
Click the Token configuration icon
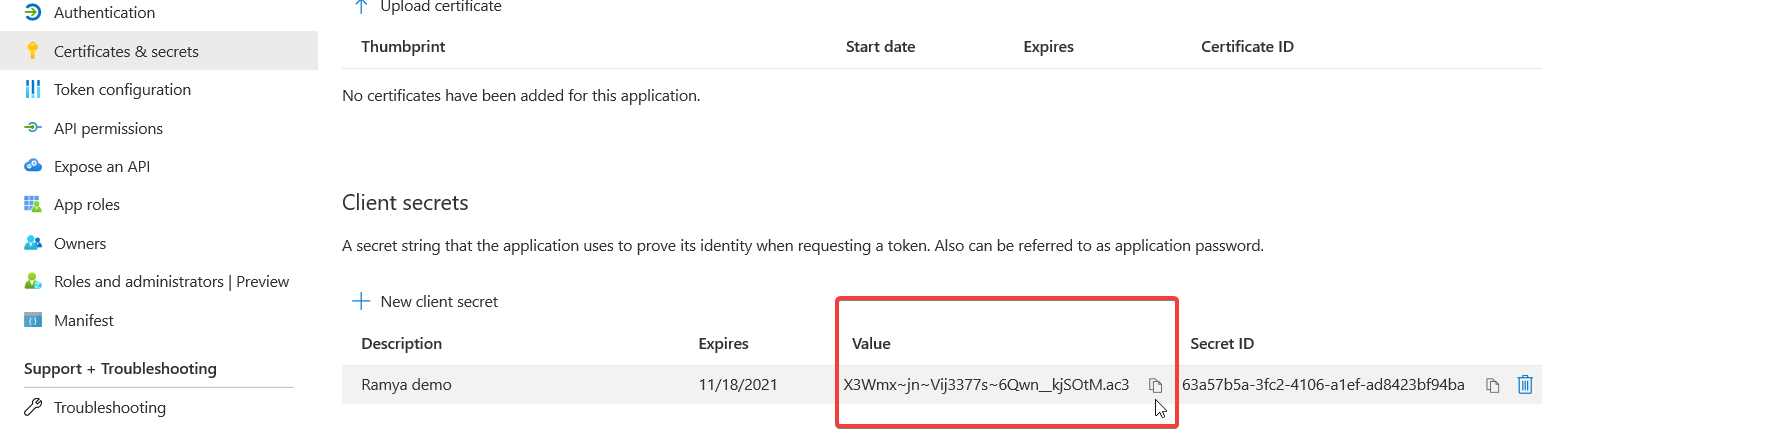(x=33, y=89)
